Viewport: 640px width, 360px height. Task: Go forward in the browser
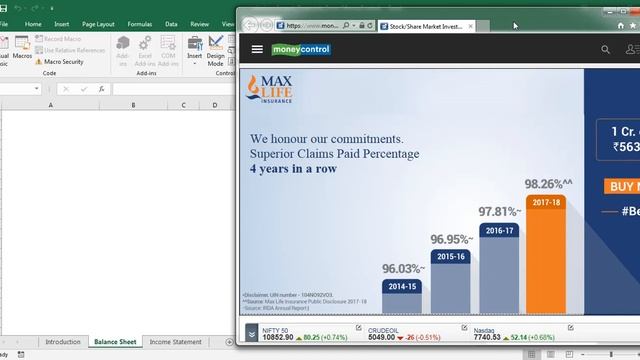coord(267,25)
